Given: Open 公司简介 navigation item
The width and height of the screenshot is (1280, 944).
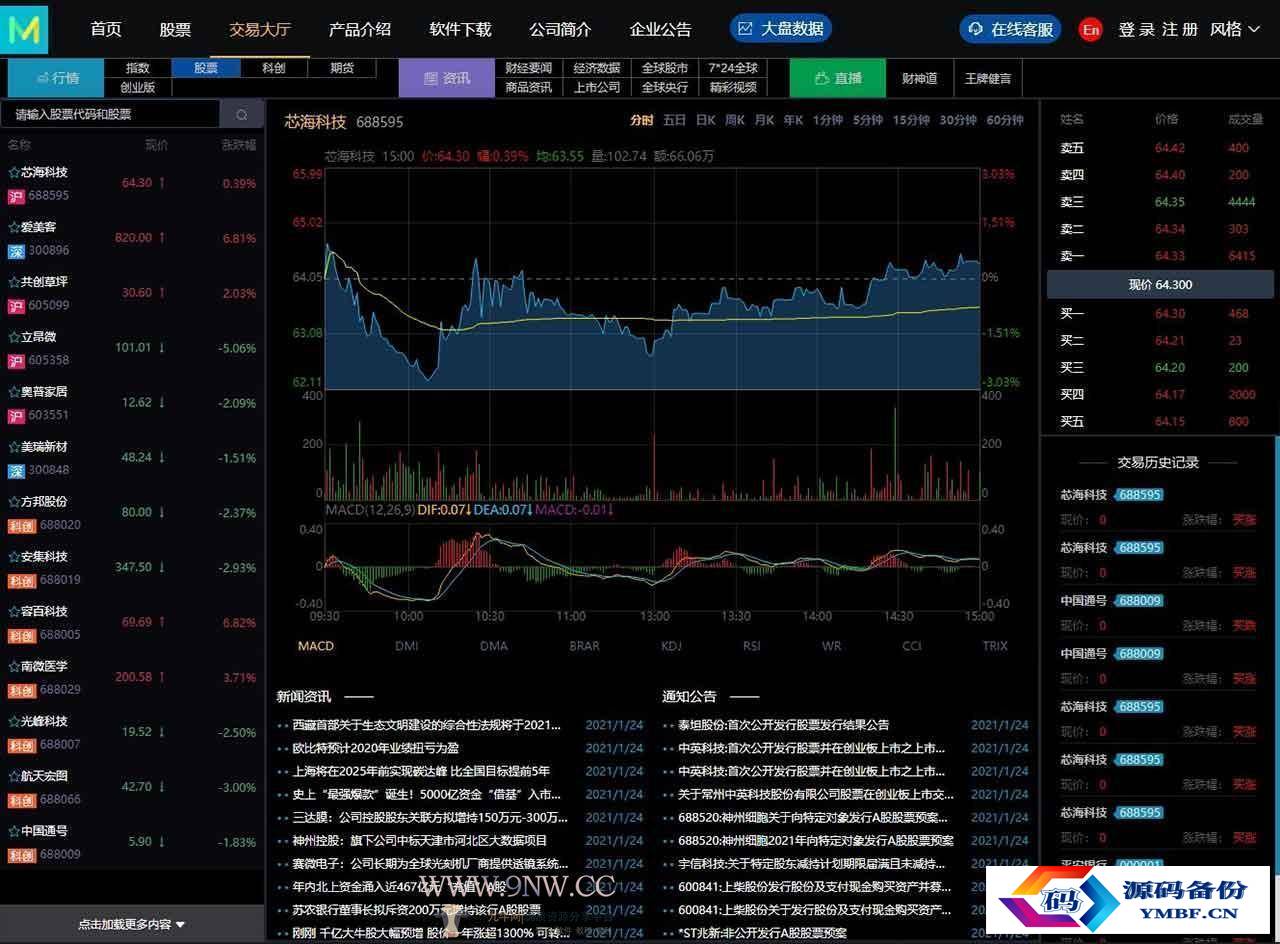Looking at the screenshot, I should pyautogui.click(x=560, y=29).
